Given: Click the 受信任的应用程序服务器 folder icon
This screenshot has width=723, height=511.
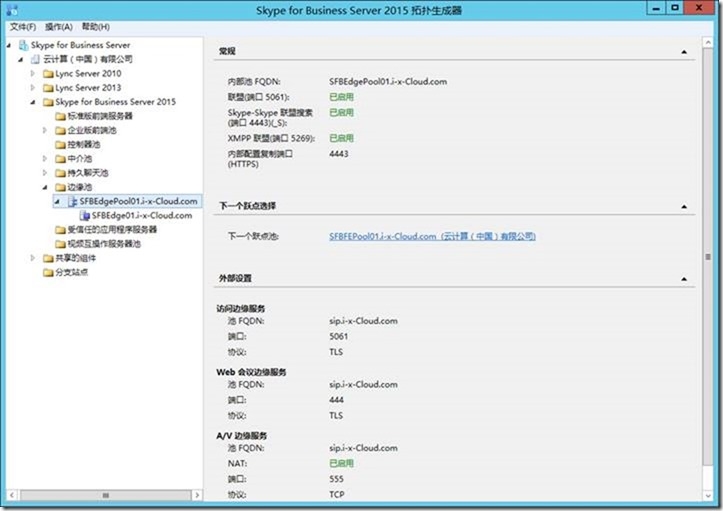Looking at the screenshot, I should (x=60, y=230).
